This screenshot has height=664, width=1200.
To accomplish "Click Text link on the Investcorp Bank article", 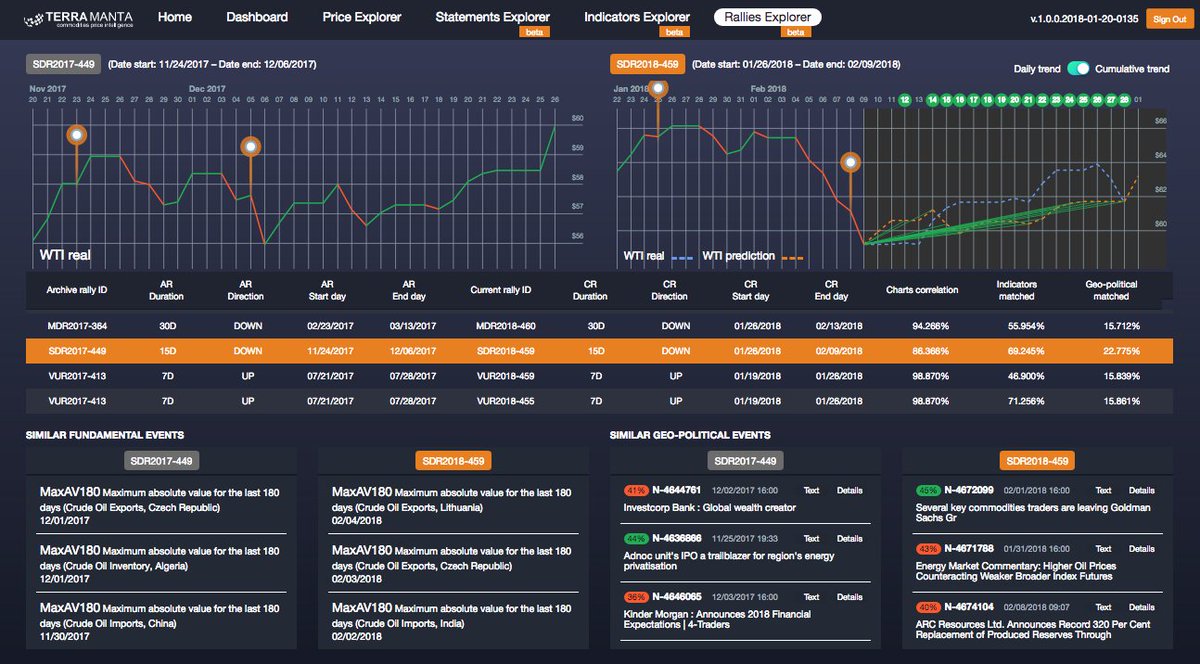I will 811,490.
